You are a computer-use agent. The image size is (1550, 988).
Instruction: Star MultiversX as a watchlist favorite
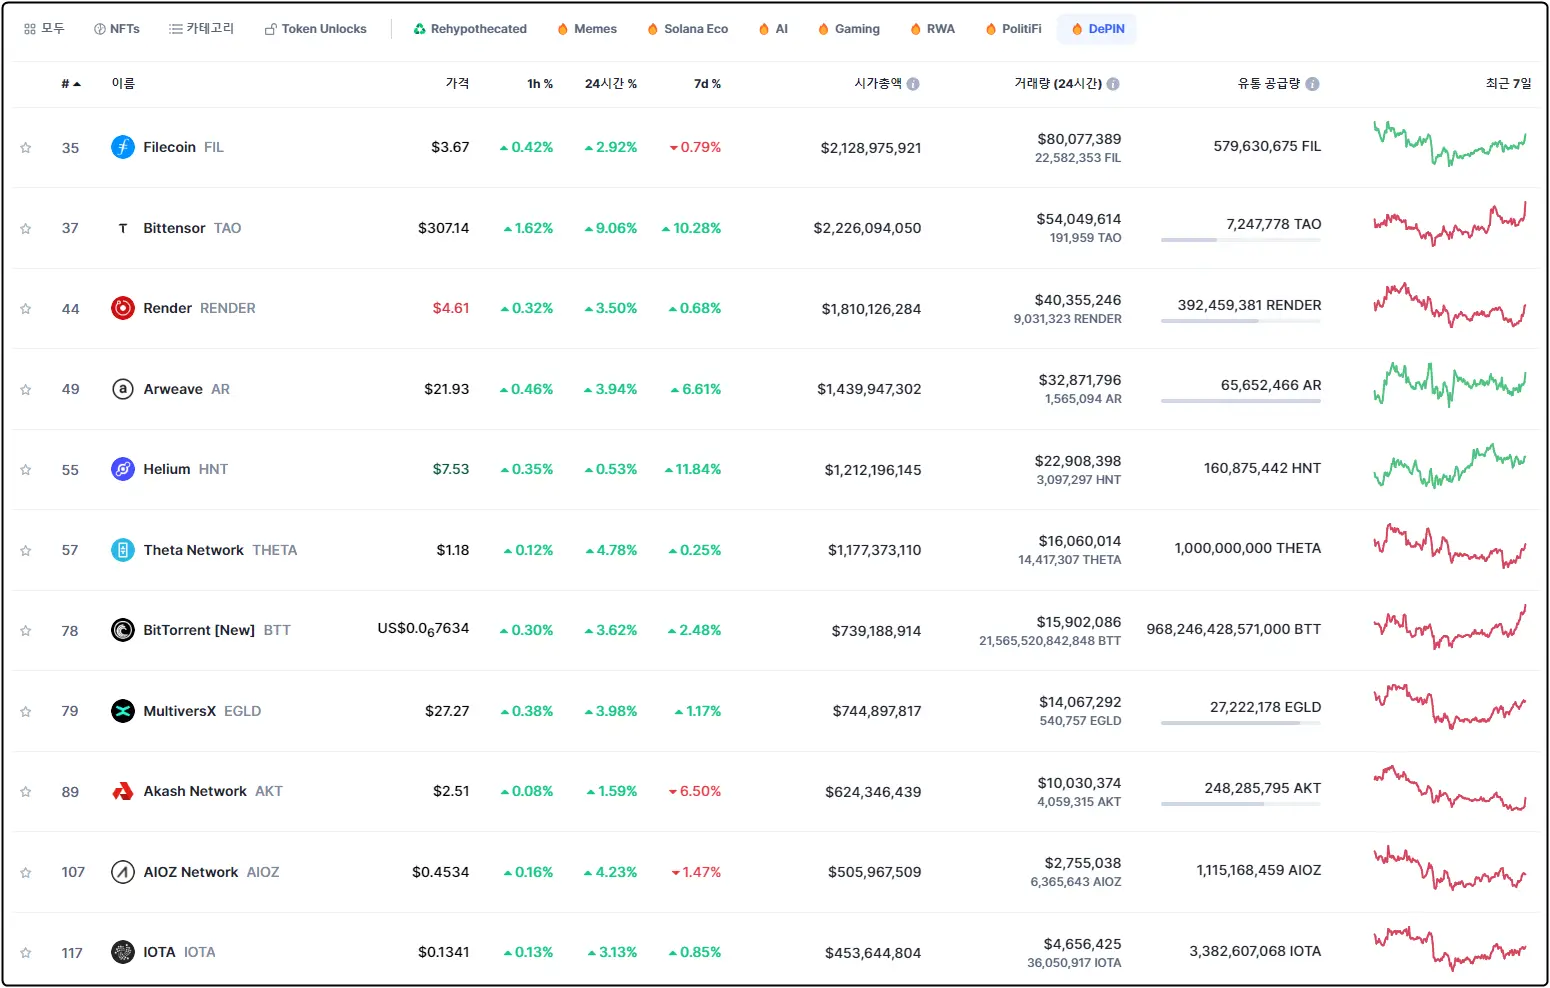tap(26, 712)
